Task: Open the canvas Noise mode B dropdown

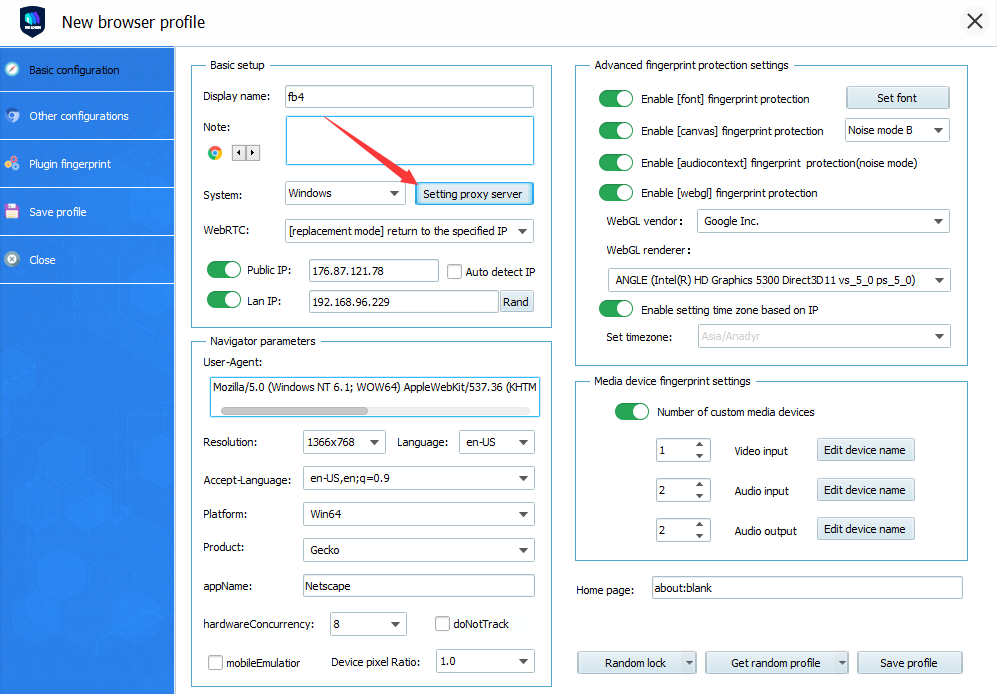Action: [897, 130]
